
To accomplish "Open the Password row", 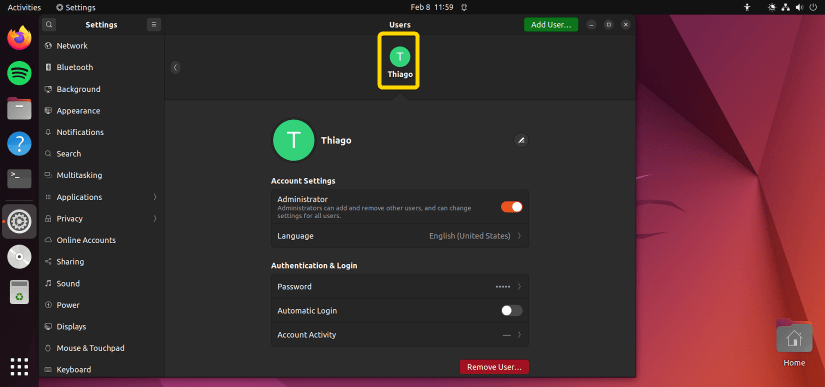I will click(x=400, y=287).
